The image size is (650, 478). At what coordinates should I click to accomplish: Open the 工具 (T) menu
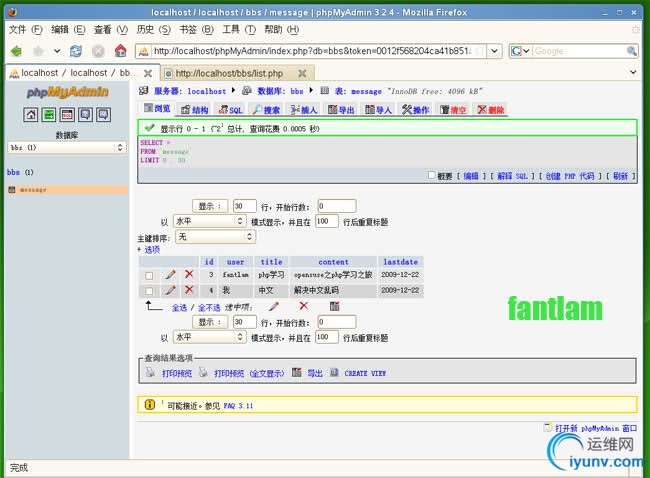239,29
